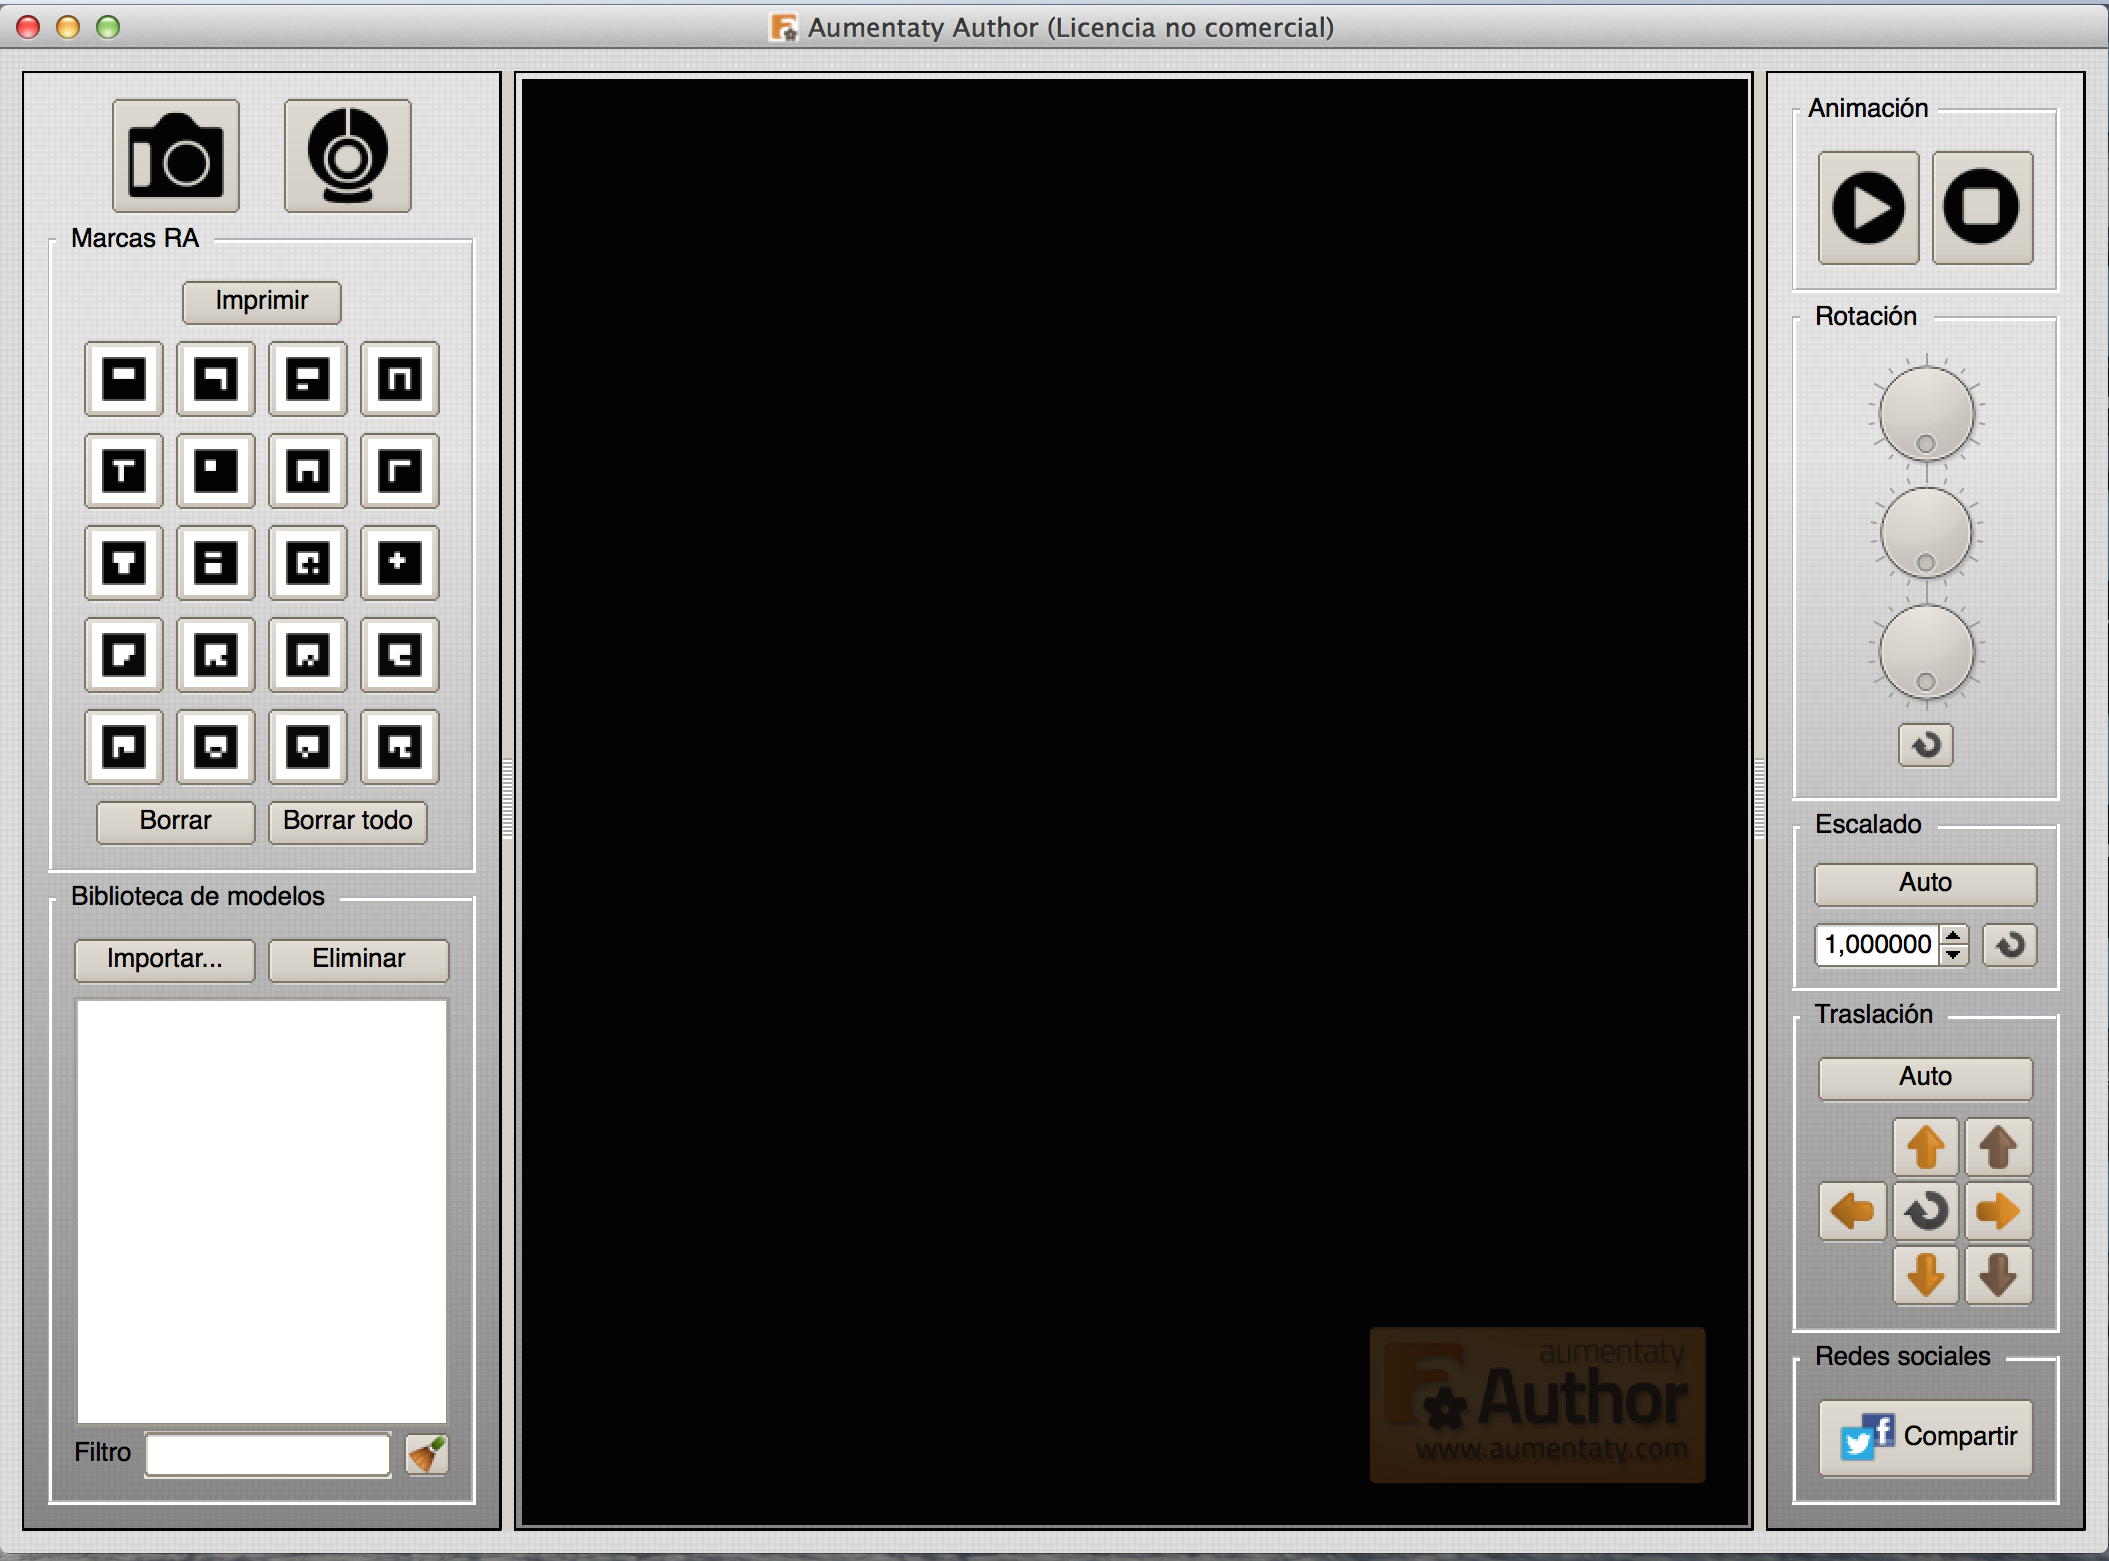2109x1561 pixels.
Task: Select the plus-sign AR marker
Action: pos(399,562)
